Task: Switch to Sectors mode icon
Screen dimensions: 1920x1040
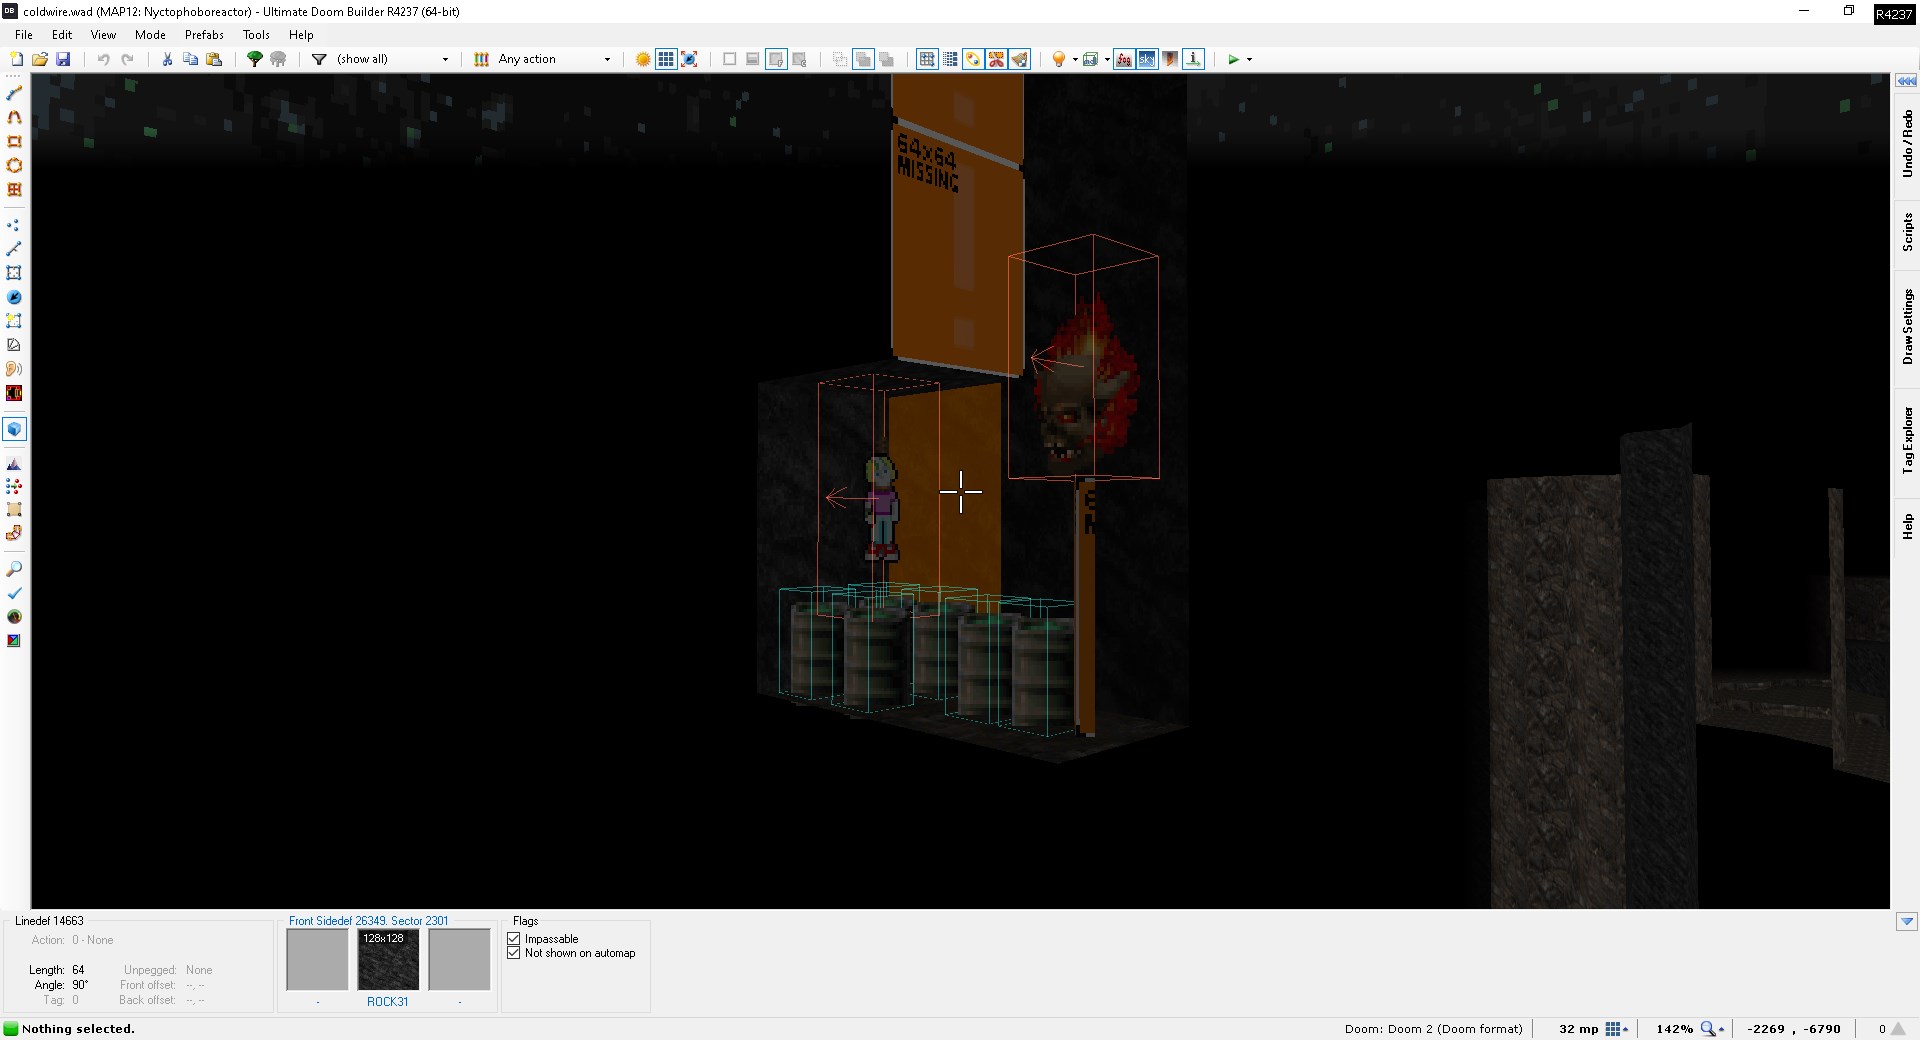Action: click(14, 272)
